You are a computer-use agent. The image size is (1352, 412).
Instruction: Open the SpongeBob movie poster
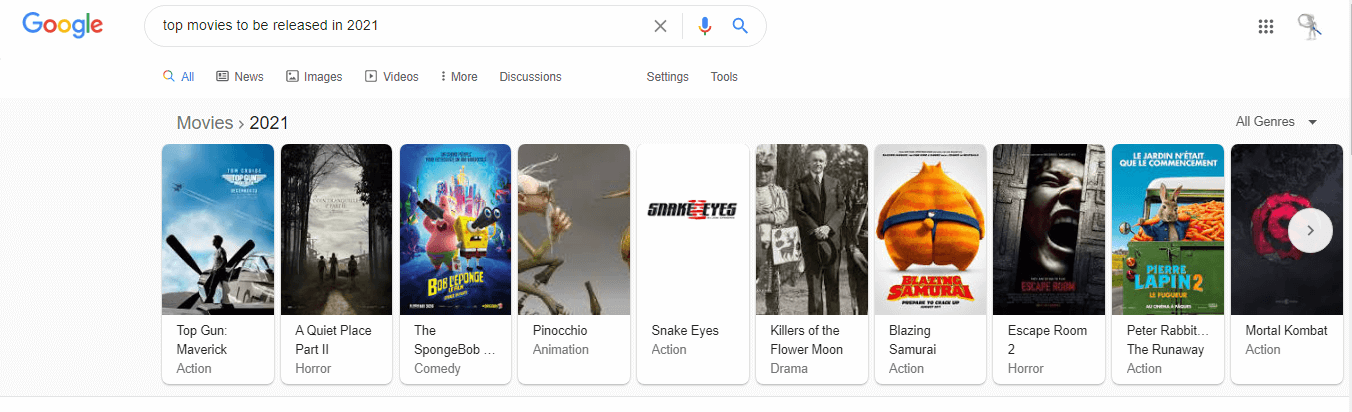[455, 230]
